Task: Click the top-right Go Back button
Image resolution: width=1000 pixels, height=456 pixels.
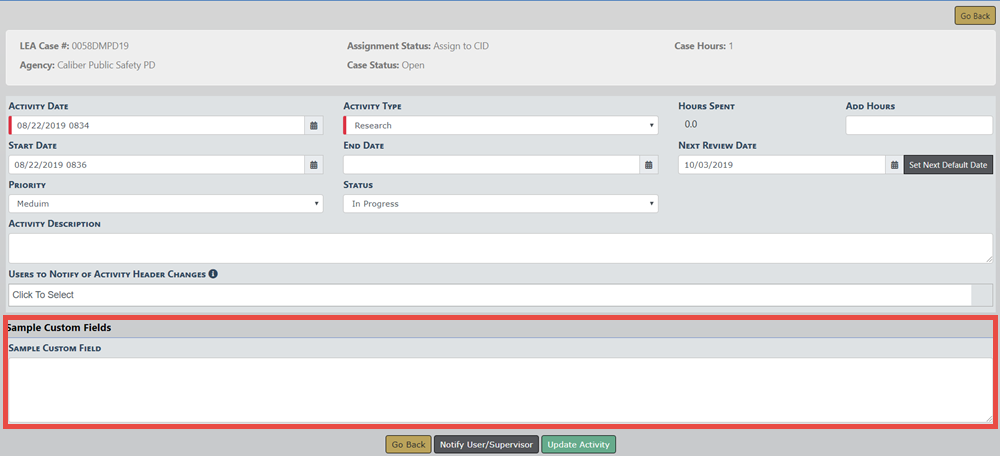Action: click(x=973, y=16)
